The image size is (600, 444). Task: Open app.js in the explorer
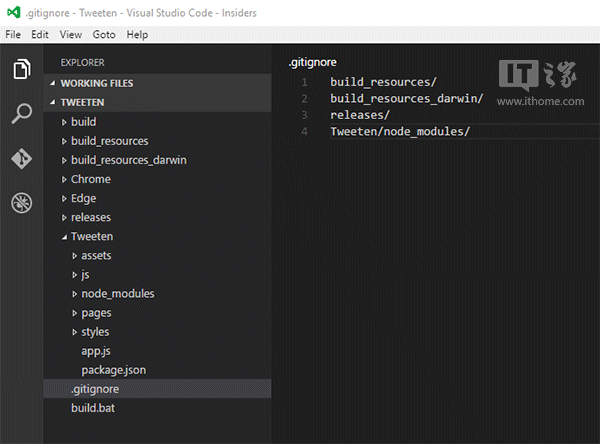96,351
